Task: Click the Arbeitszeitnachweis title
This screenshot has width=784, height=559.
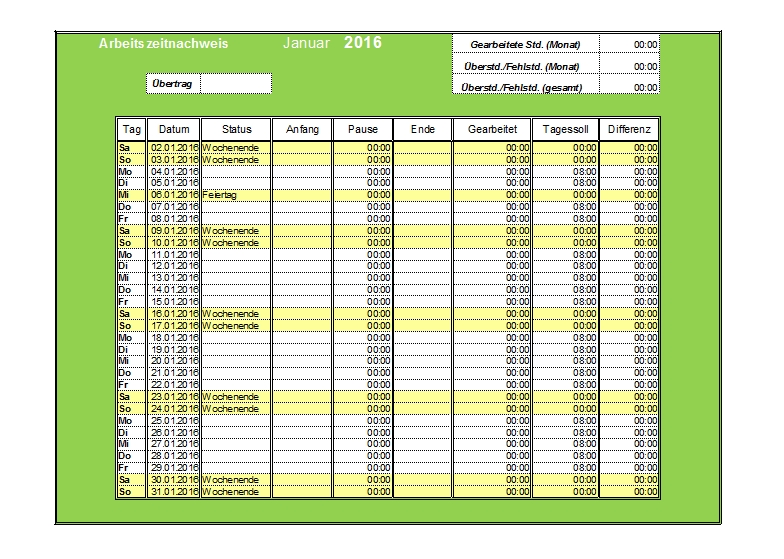Action: pos(163,44)
